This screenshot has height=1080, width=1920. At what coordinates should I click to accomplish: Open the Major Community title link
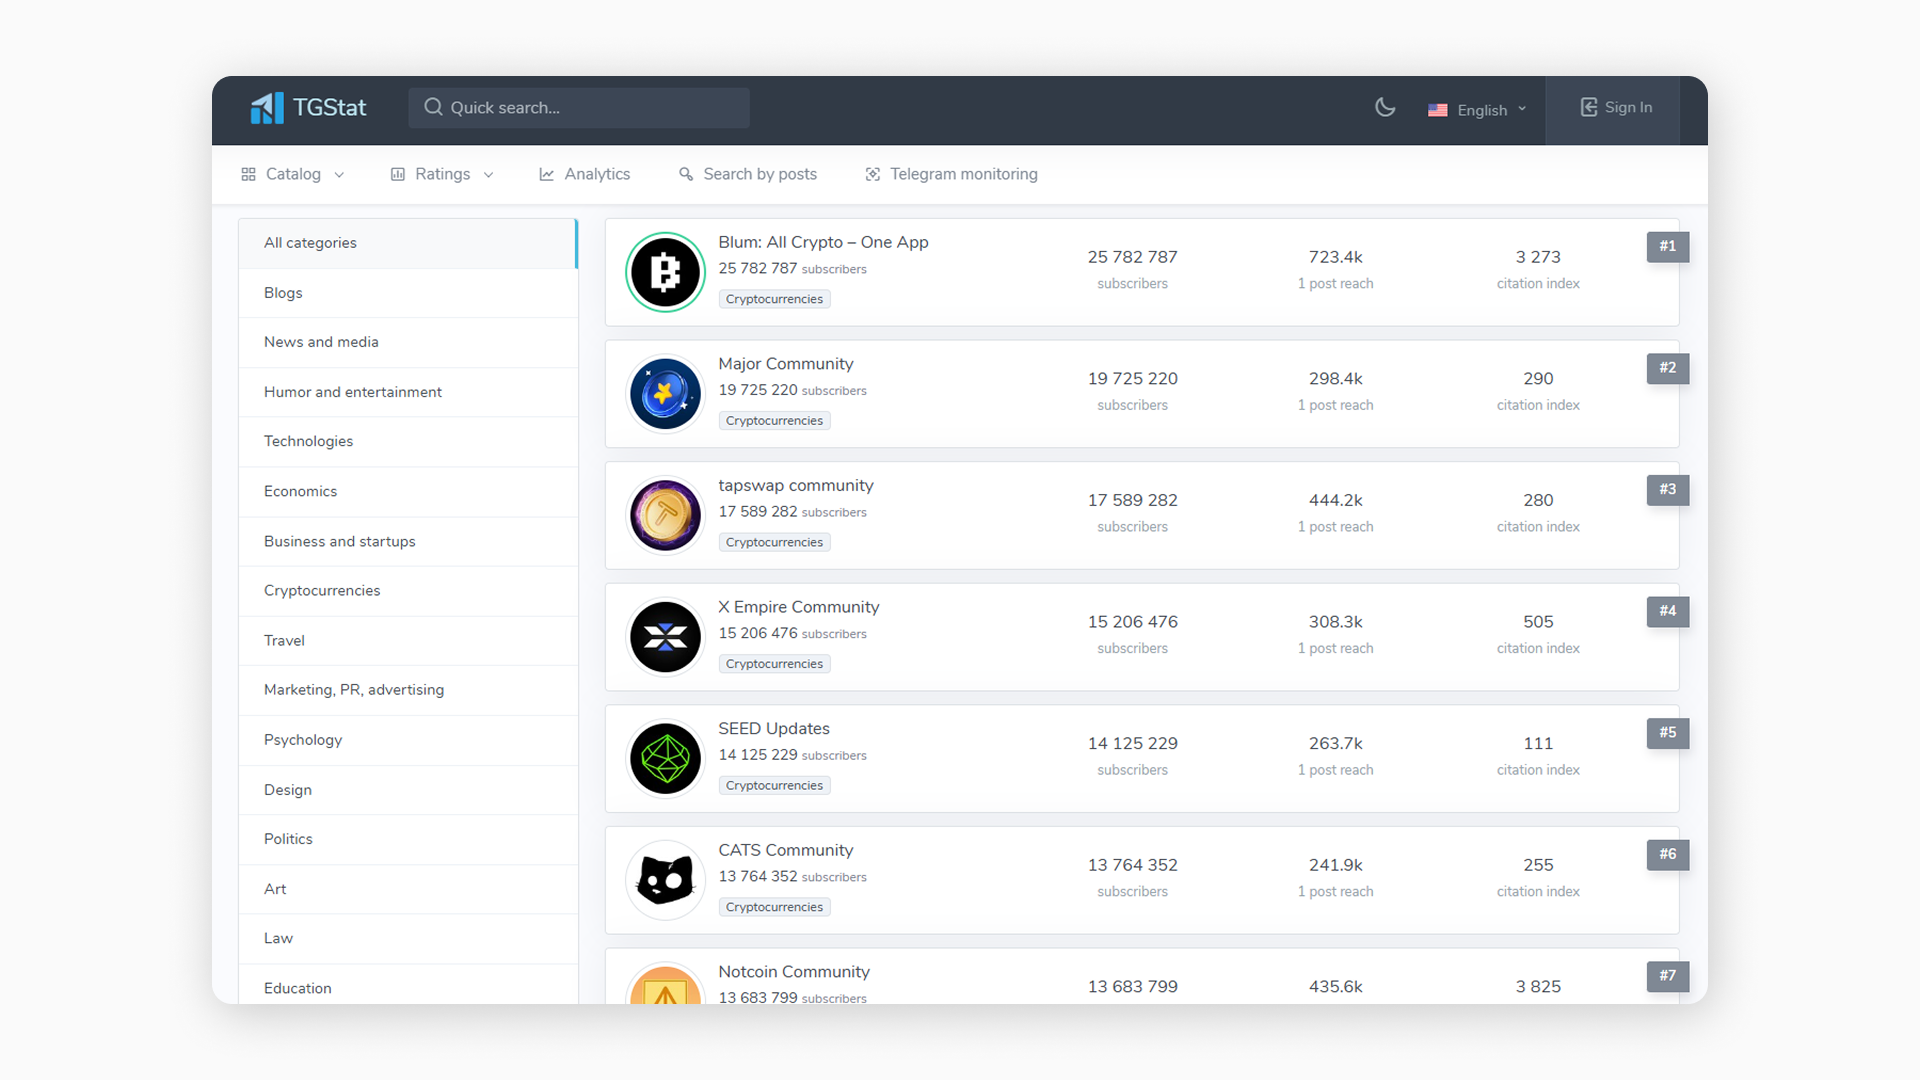pos(786,364)
